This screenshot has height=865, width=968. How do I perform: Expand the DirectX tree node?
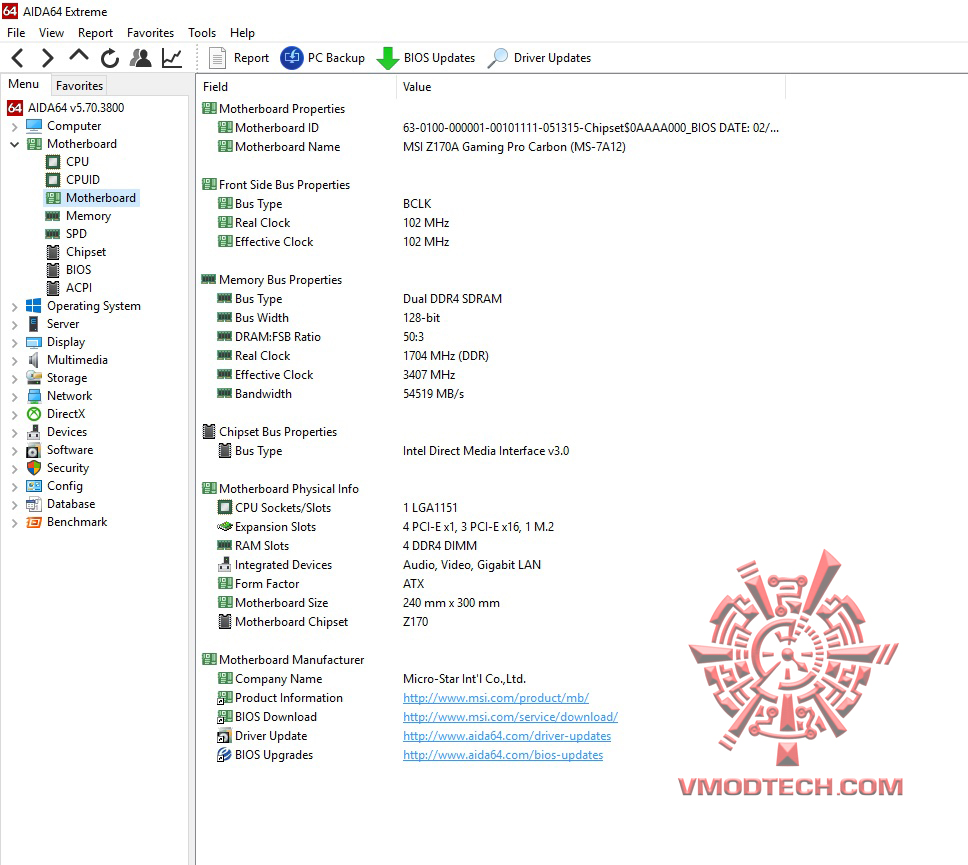pyautogui.click(x=15, y=415)
